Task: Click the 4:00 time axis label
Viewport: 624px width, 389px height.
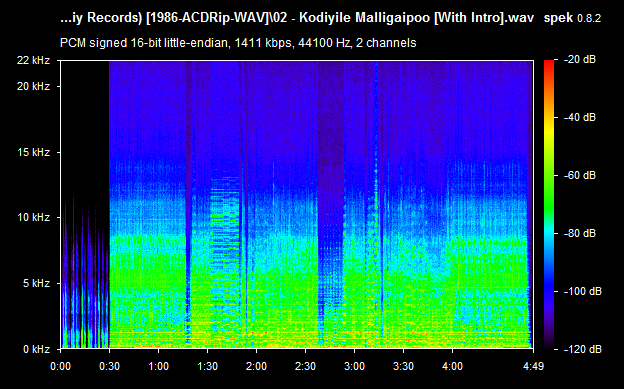Action: [452, 366]
